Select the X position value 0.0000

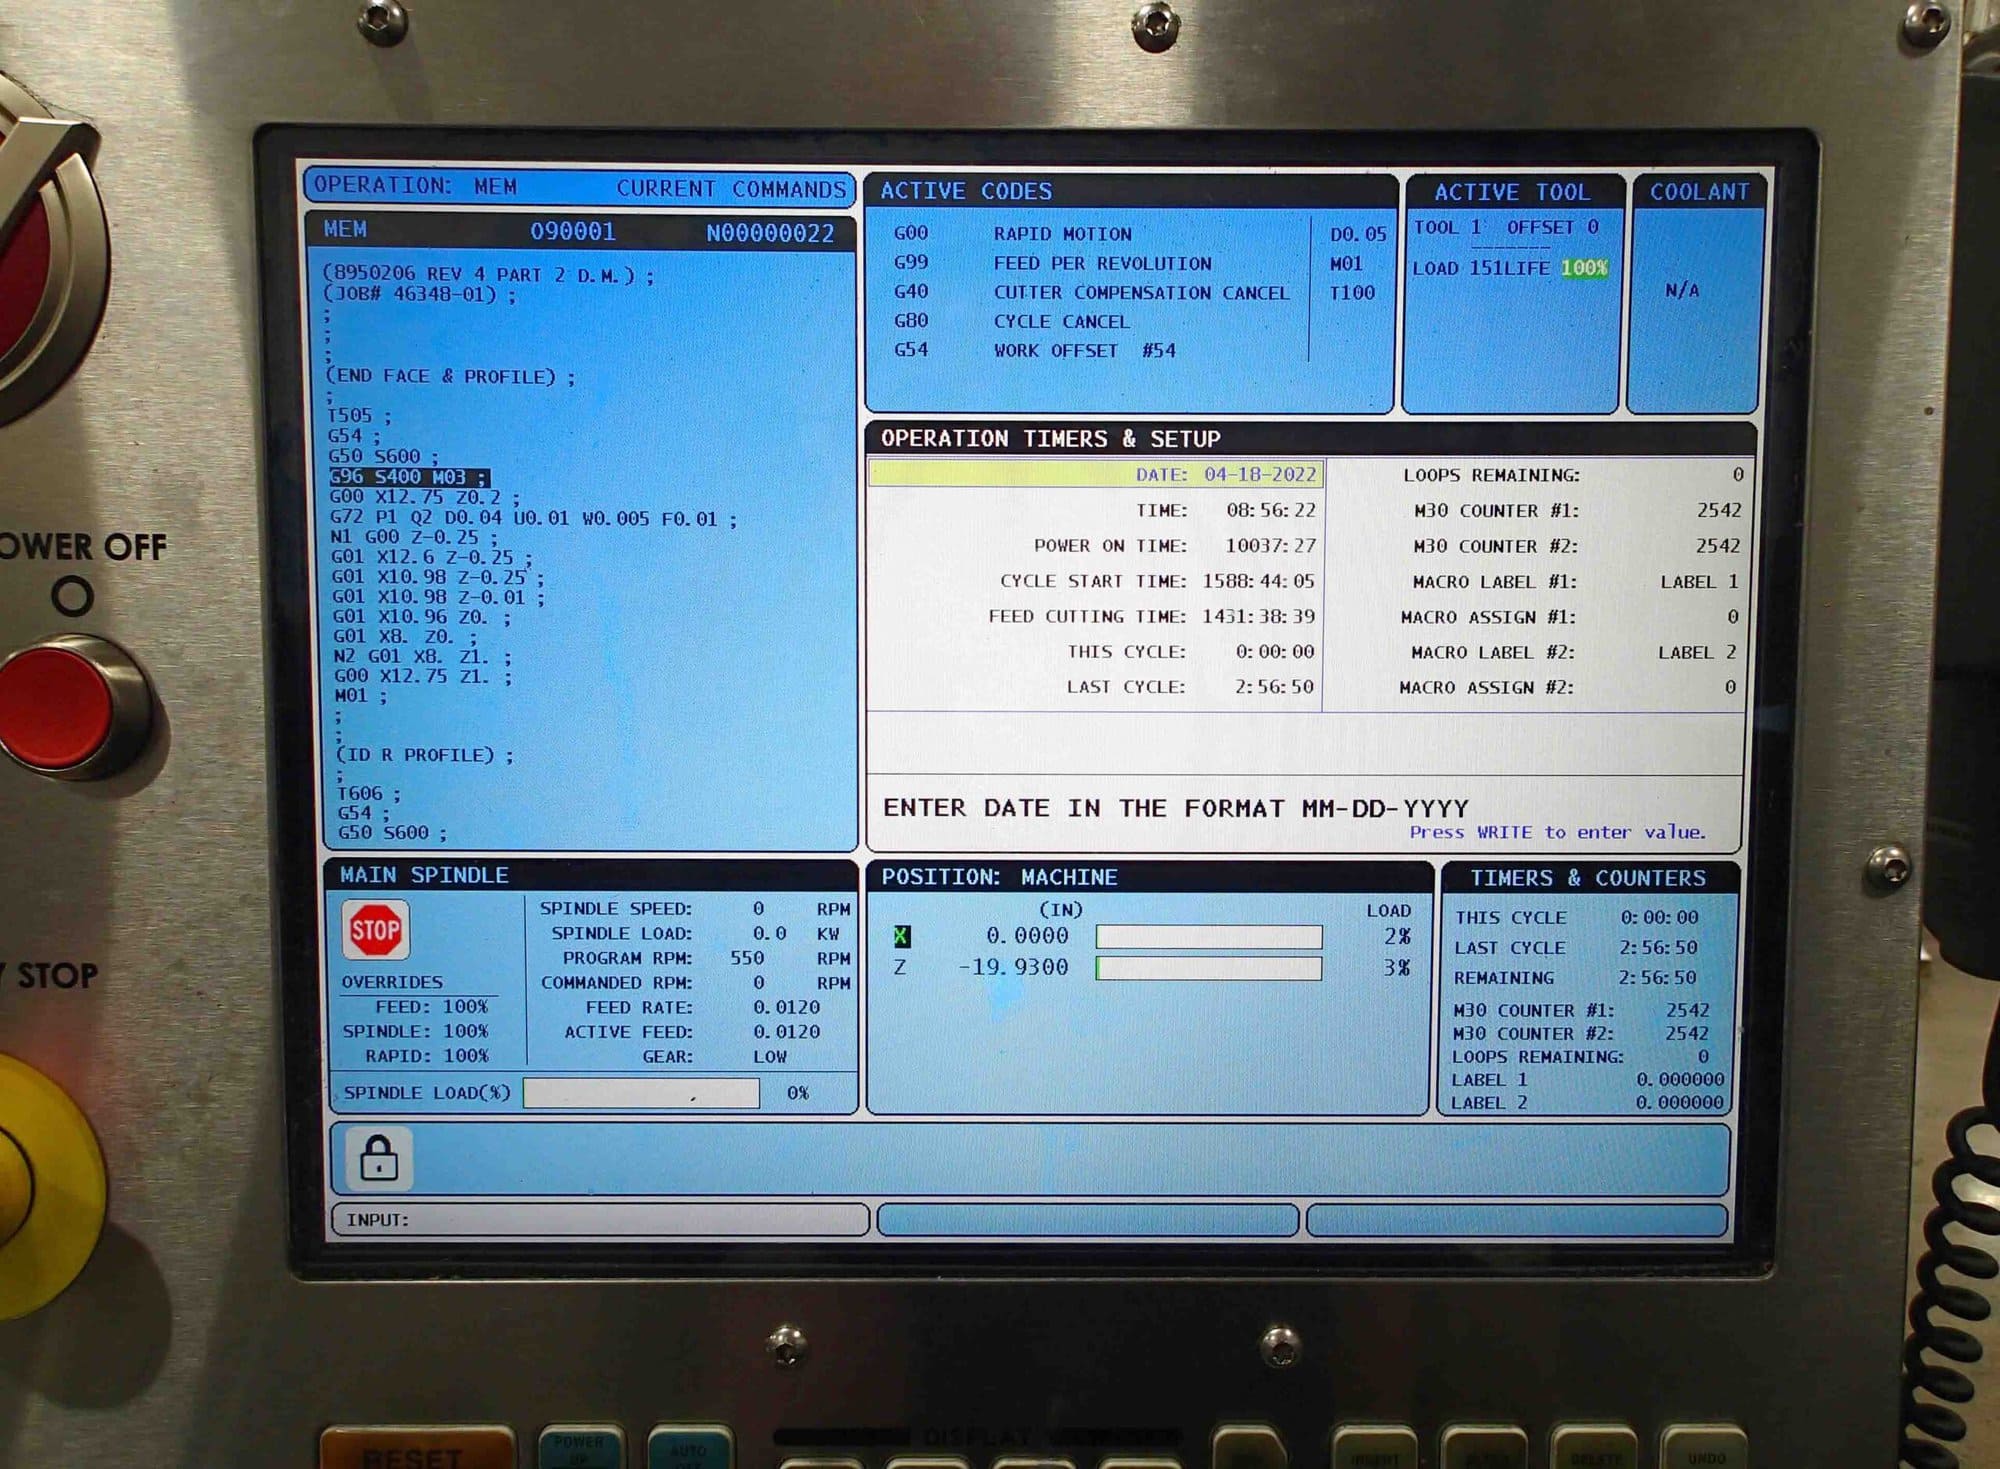point(1027,936)
